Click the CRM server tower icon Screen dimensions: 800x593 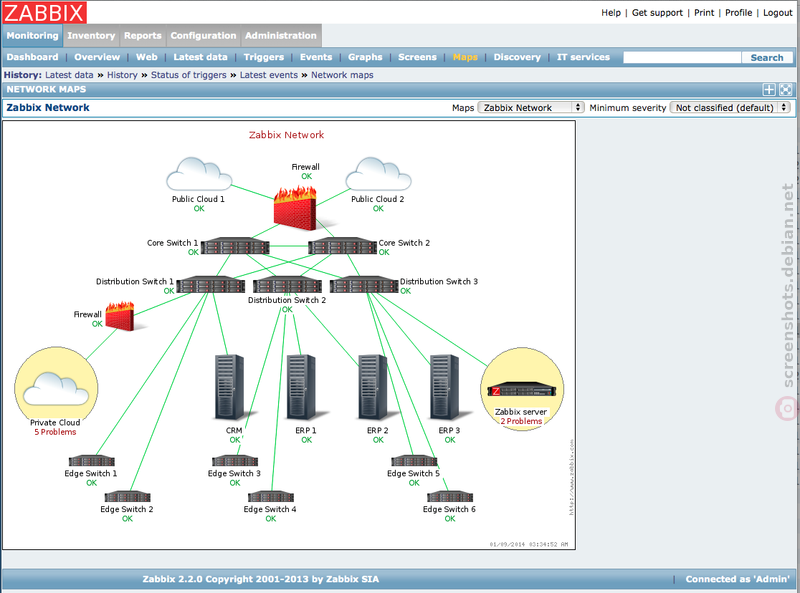(x=229, y=388)
